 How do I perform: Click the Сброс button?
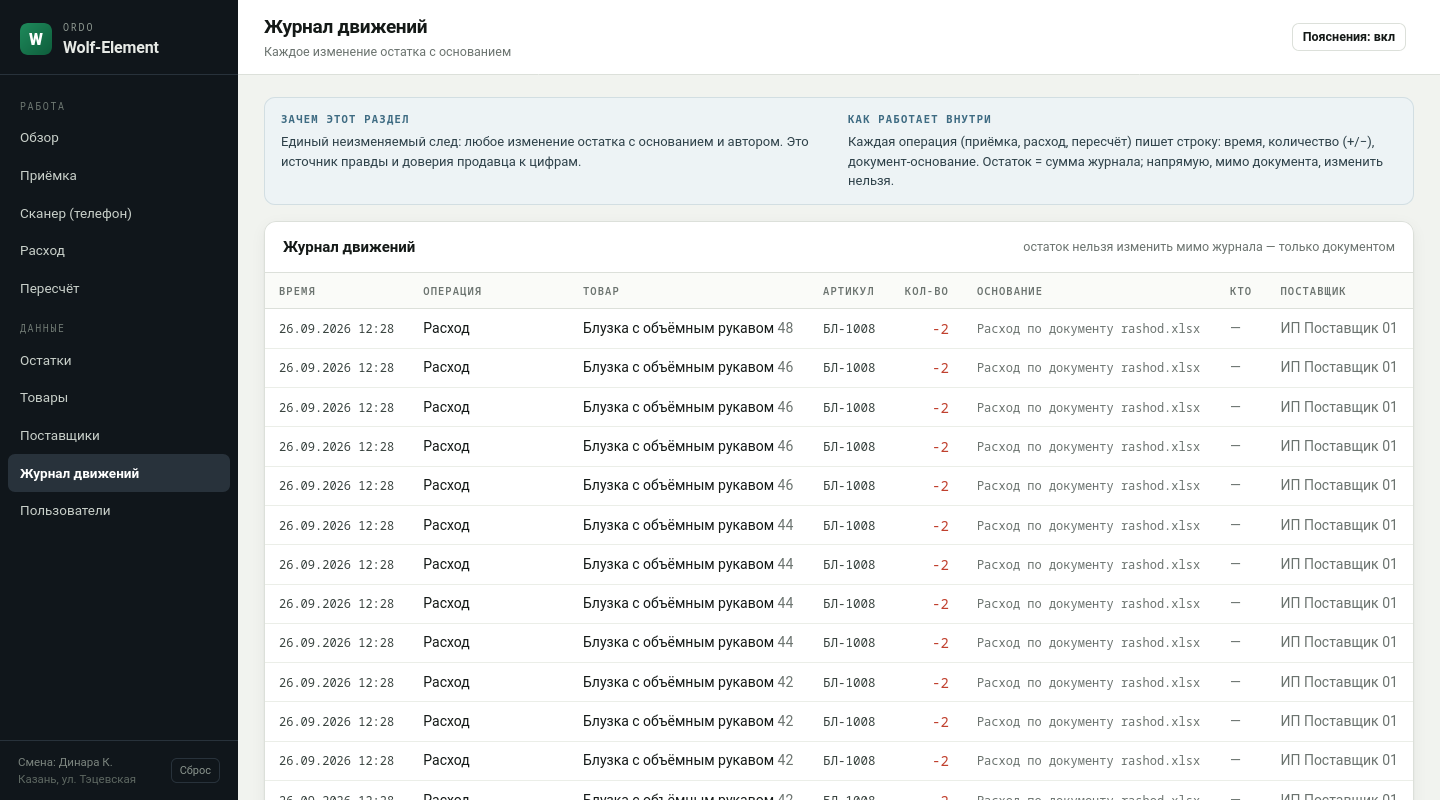pos(195,770)
